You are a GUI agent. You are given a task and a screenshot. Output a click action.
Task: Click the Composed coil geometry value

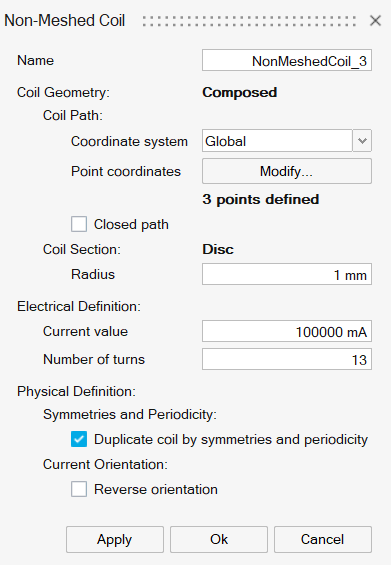[x=240, y=93]
